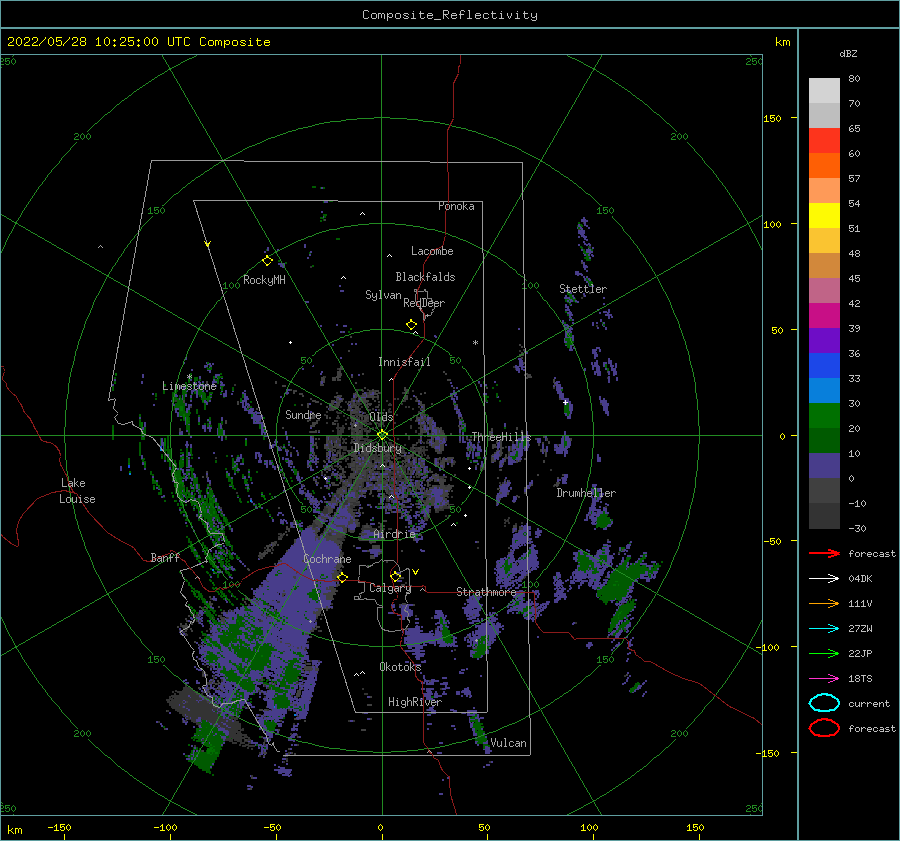This screenshot has height=841, width=900.
Task: Click the Sundre city label
Action: click(x=303, y=414)
